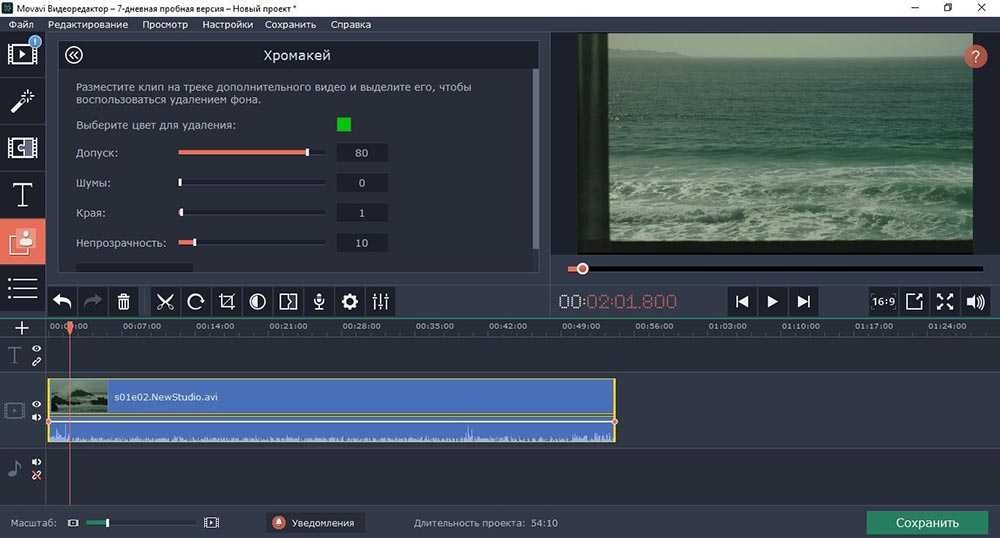1000x538 pixels.
Task: Pick the green chroma key color swatch
Action: [344, 125]
